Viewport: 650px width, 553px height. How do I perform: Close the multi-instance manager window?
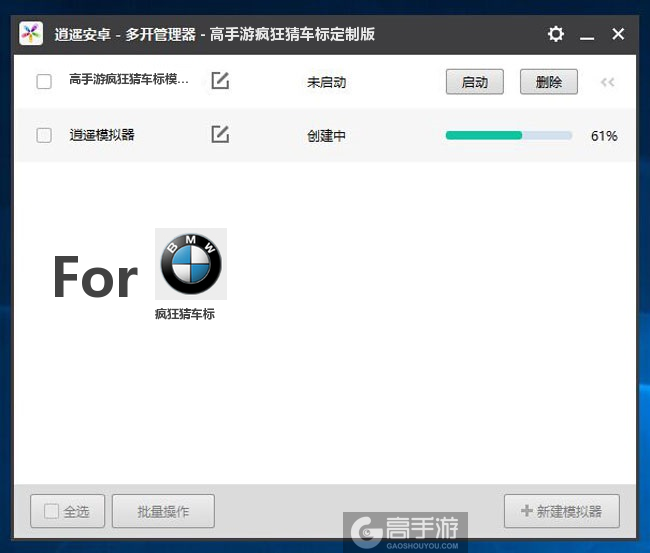618,34
